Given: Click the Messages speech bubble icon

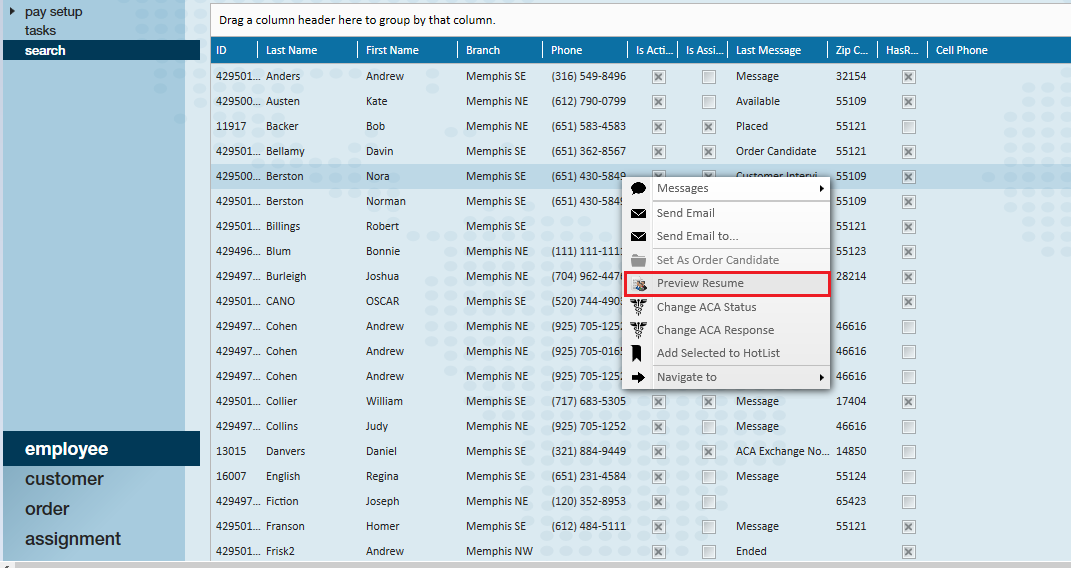Looking at the screenshot, I should 639,188.
